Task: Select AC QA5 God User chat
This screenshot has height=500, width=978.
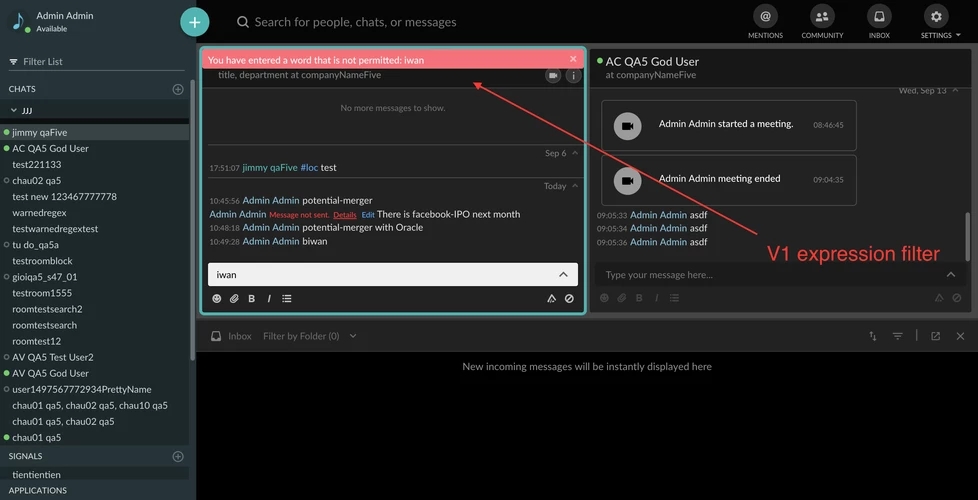Action: coord(50,148)
